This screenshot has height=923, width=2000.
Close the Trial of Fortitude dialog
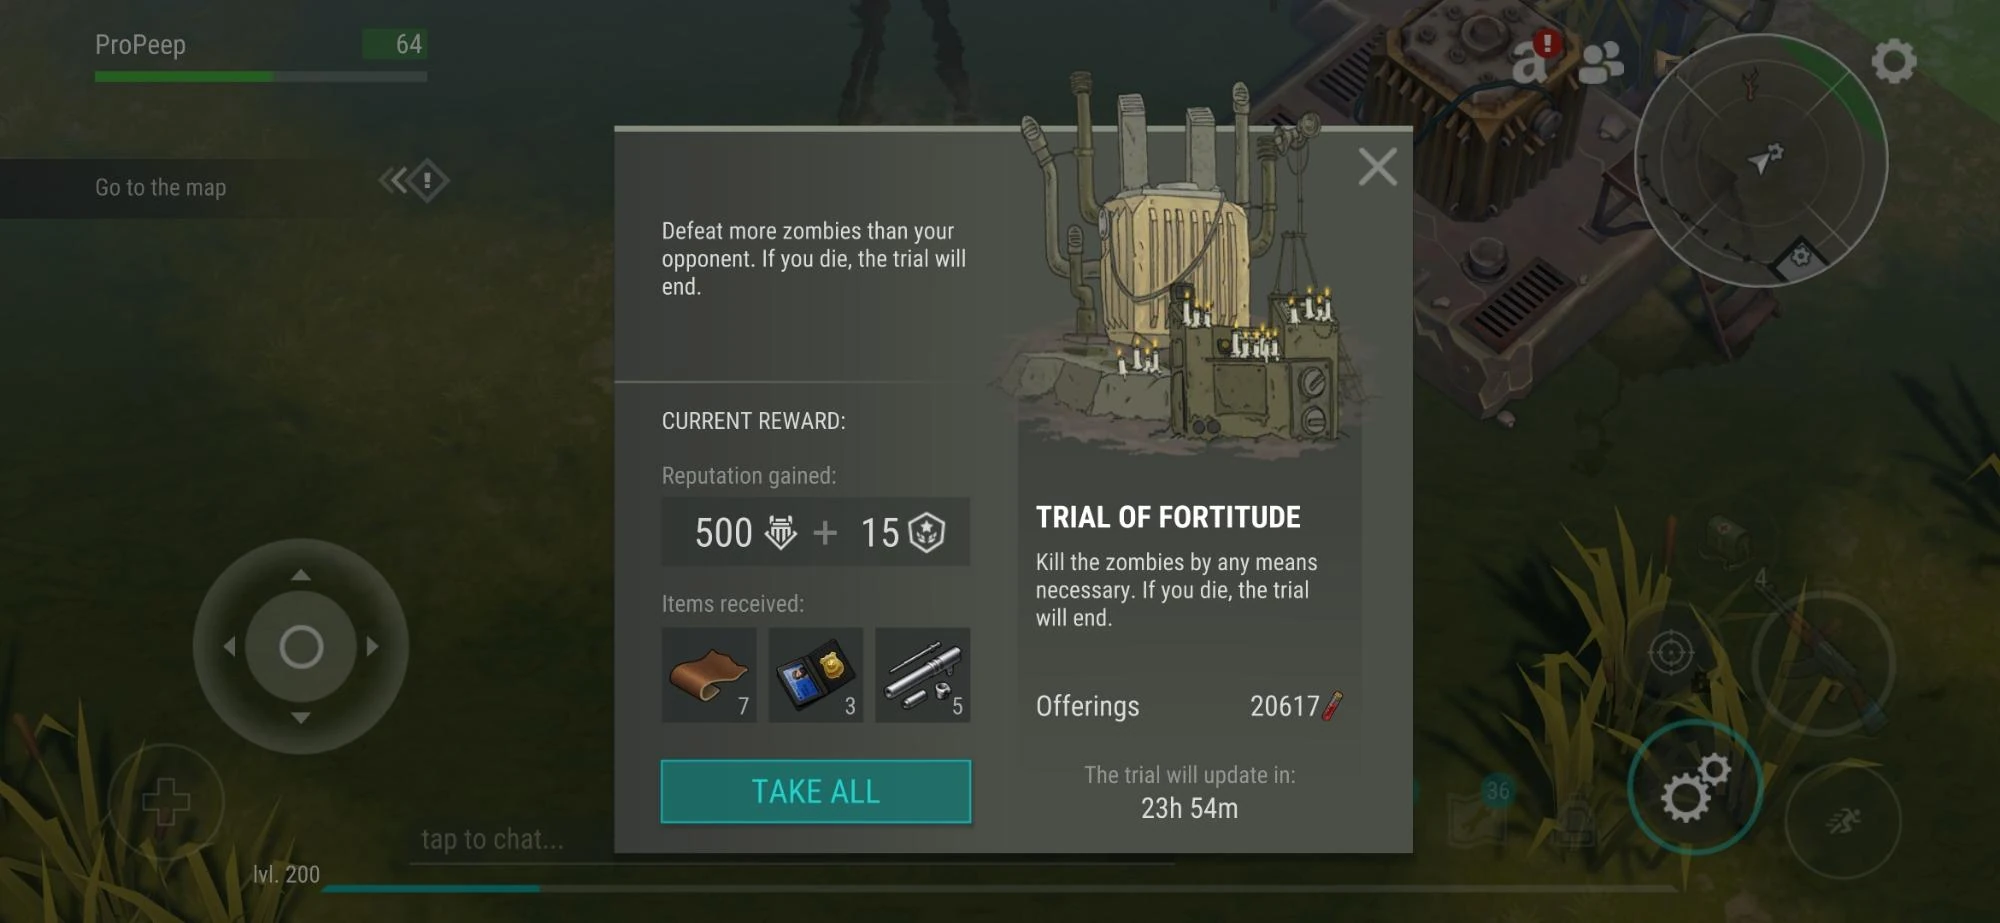tap(1377, 167)
